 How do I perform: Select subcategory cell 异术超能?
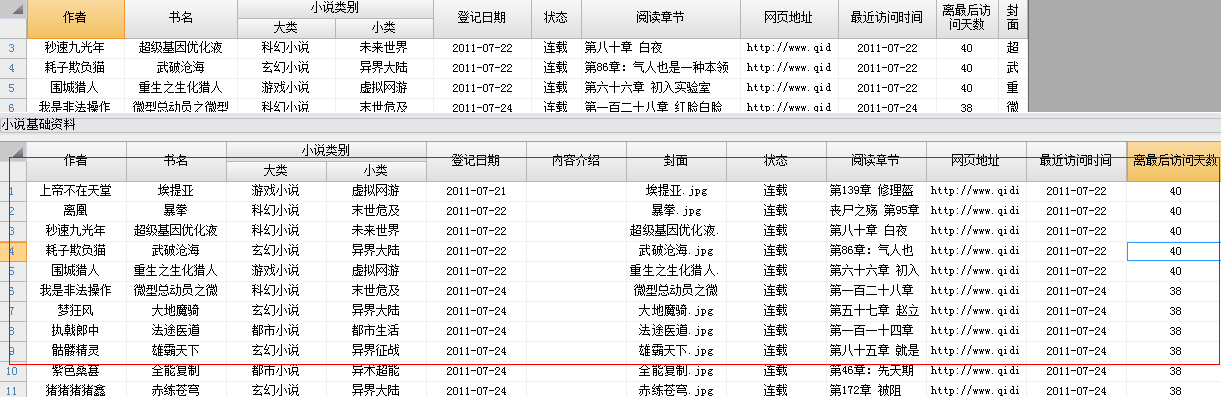[375, 371]
